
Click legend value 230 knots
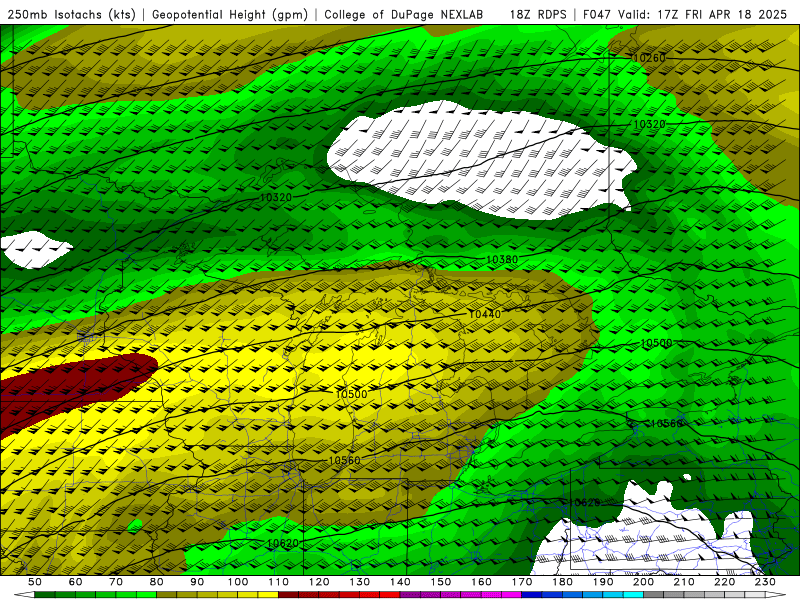click(x=765, y=582)
